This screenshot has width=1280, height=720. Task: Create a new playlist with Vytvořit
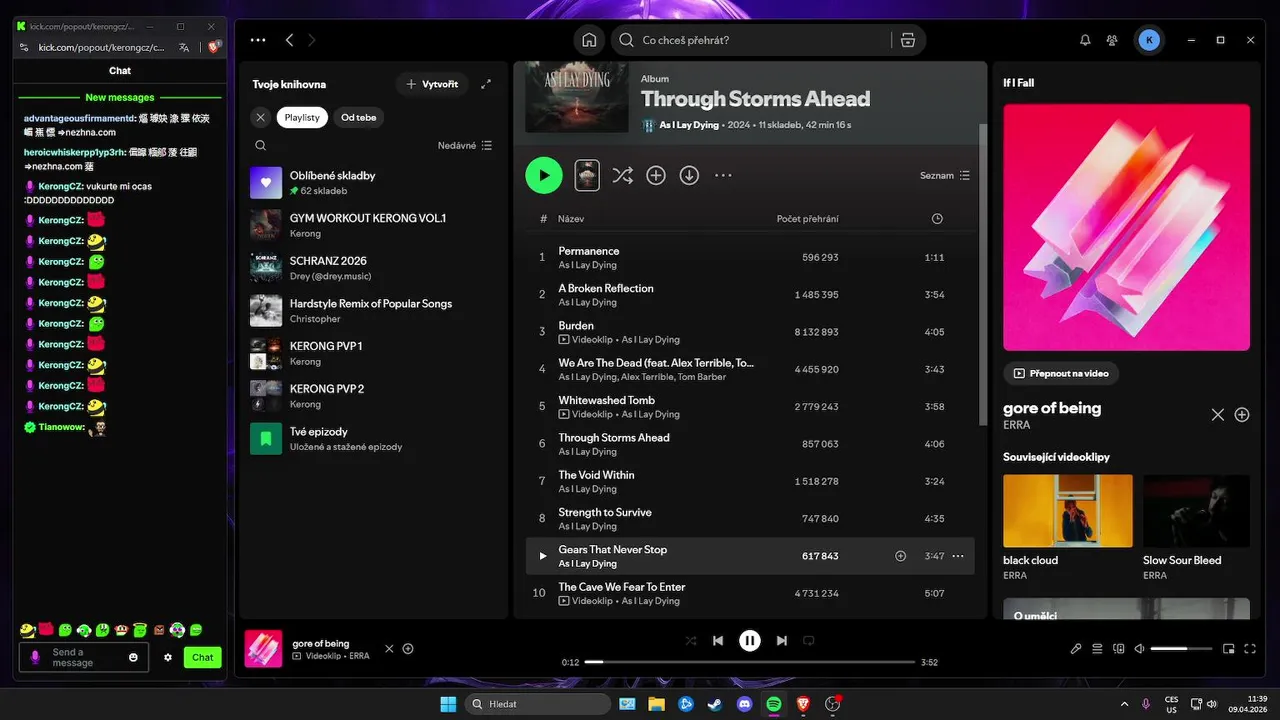click(432, 84)
